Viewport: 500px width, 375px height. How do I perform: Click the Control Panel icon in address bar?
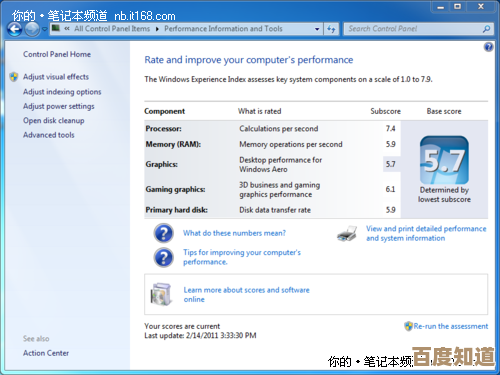[56, 28]
